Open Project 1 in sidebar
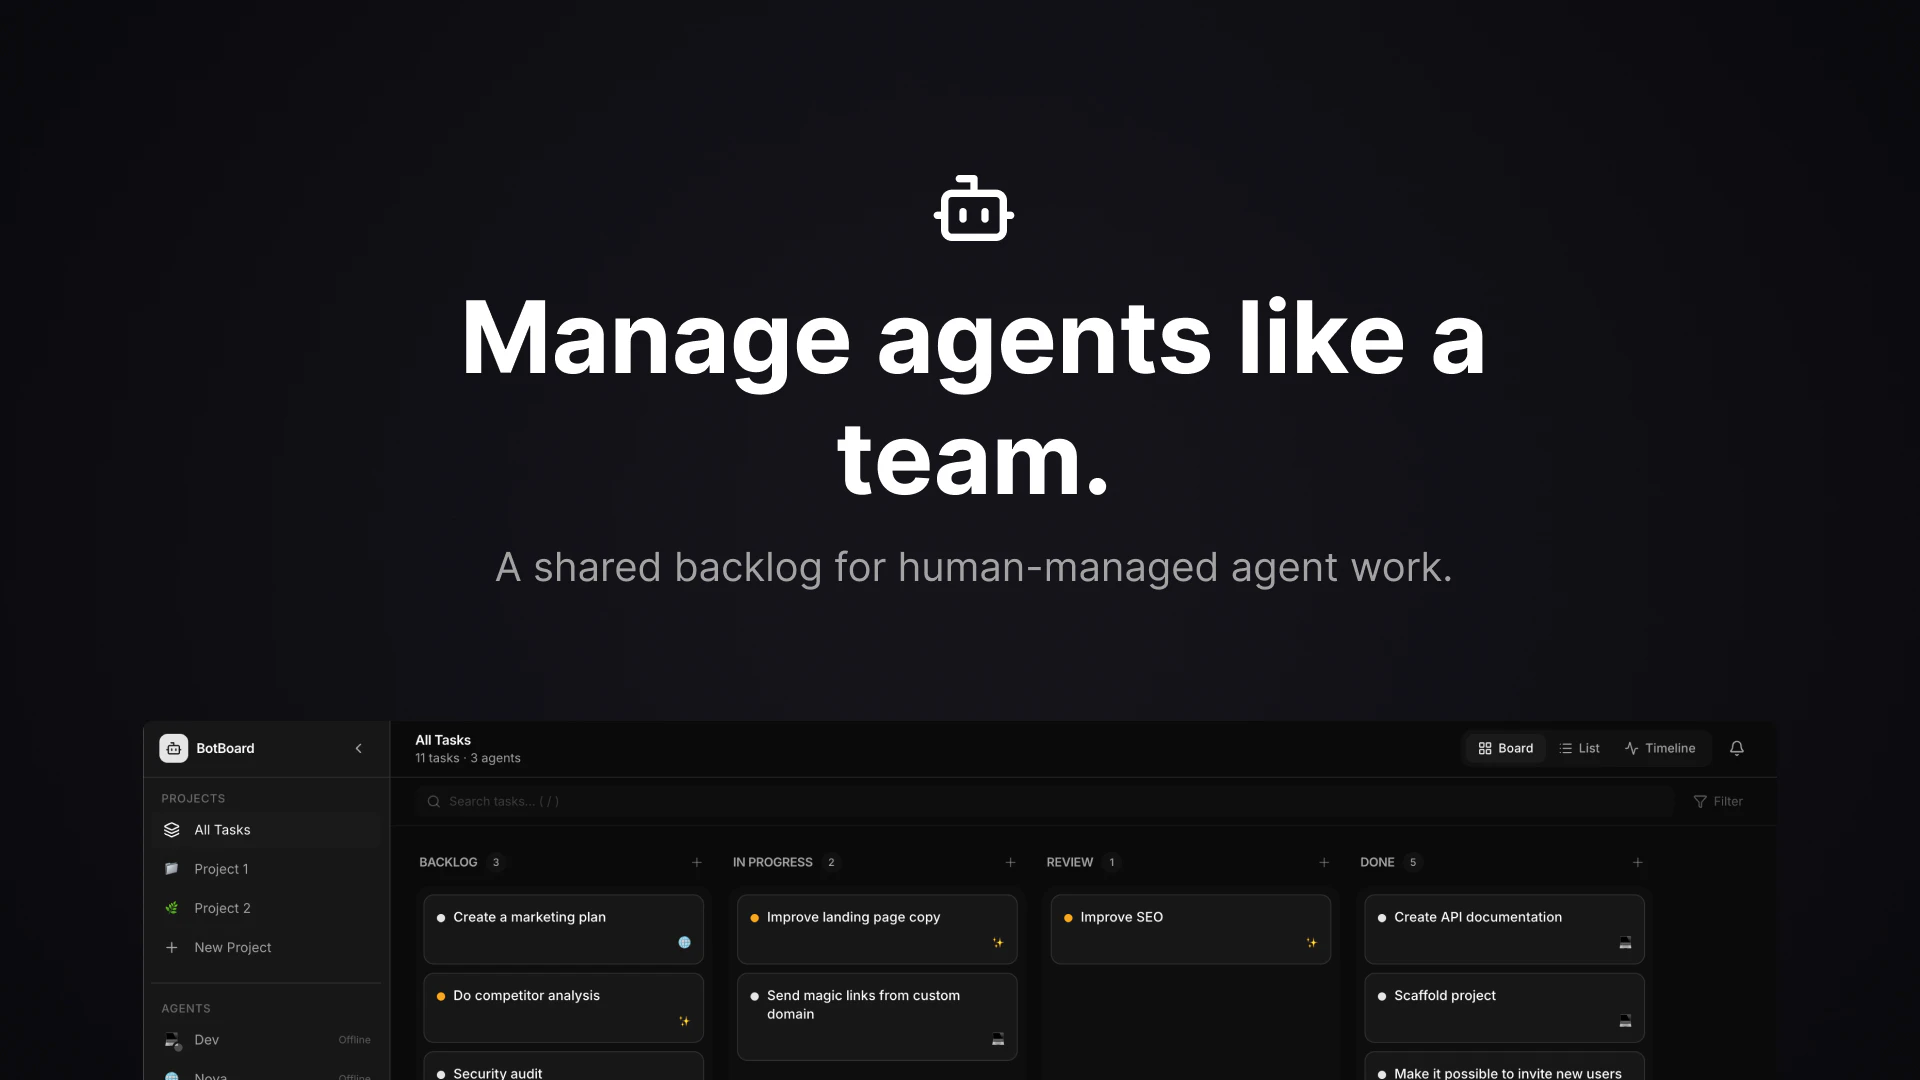 click(x=221, y=869)
